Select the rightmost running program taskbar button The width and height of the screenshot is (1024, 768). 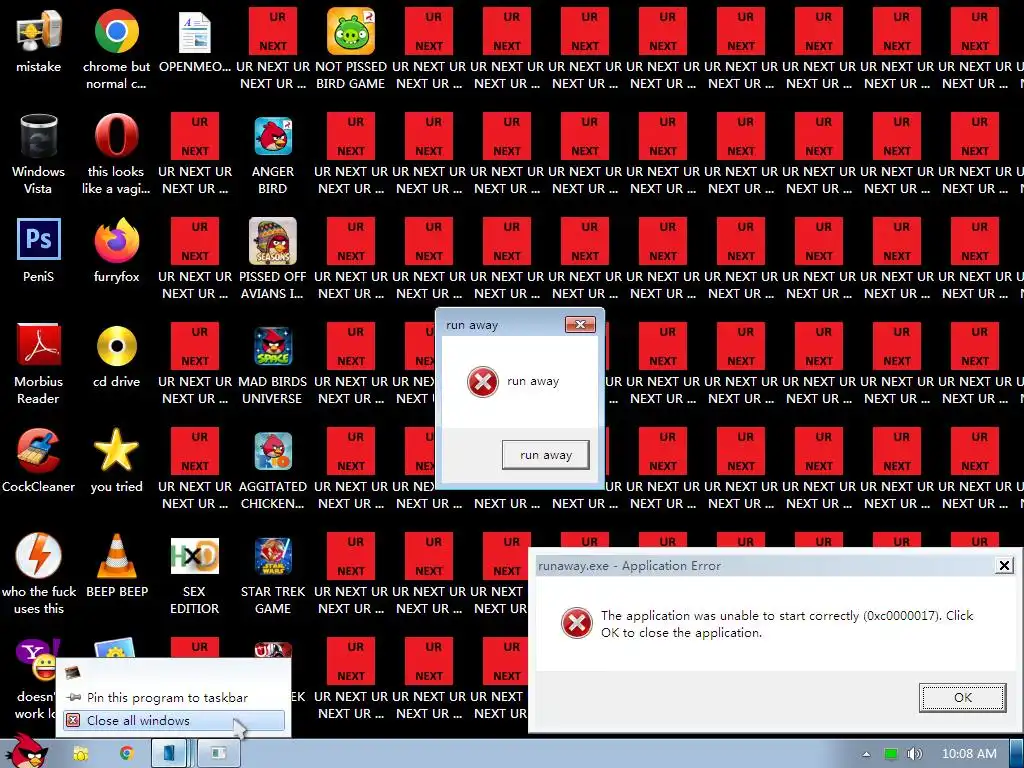[x=219, y=754]
